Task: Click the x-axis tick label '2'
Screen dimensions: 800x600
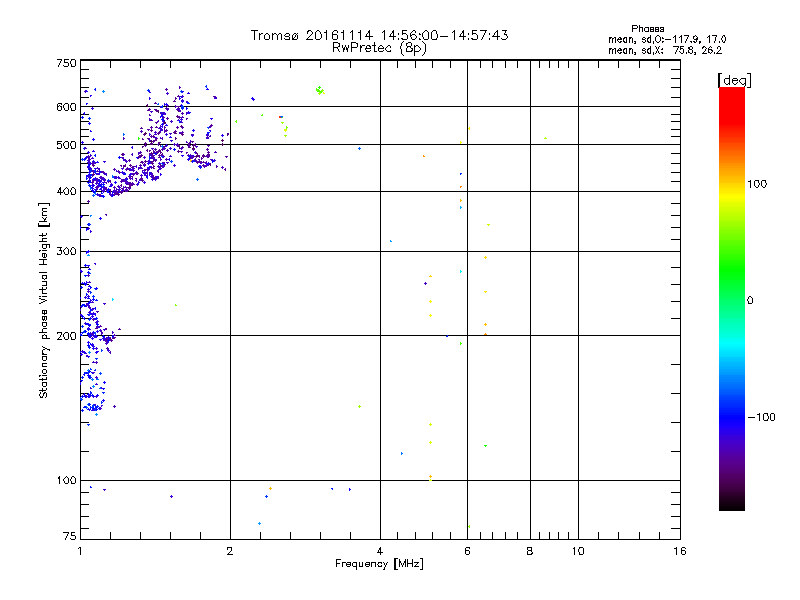Action: [x=230, y=551]
